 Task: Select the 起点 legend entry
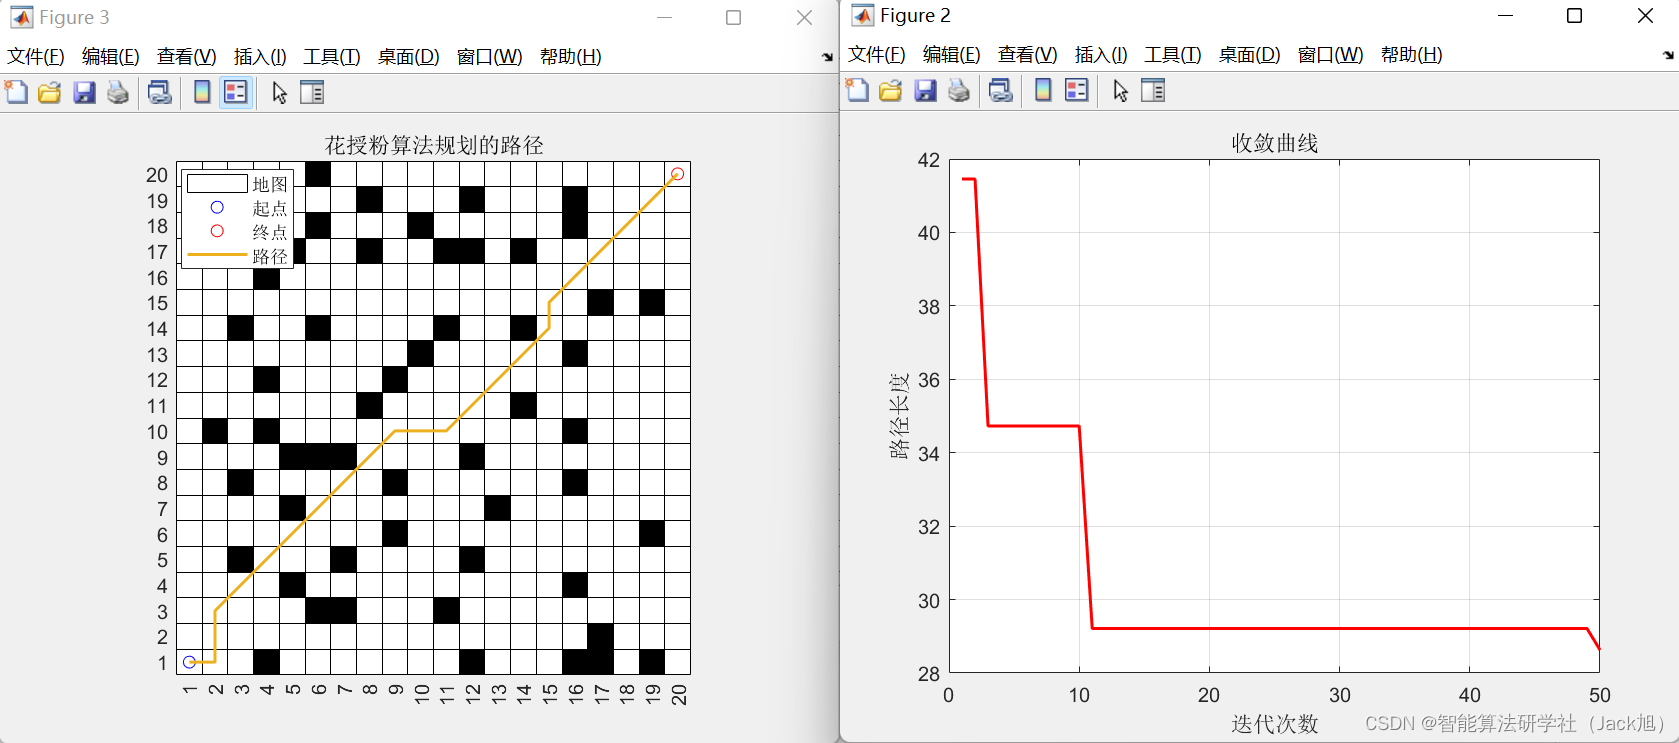pos(238,208)
